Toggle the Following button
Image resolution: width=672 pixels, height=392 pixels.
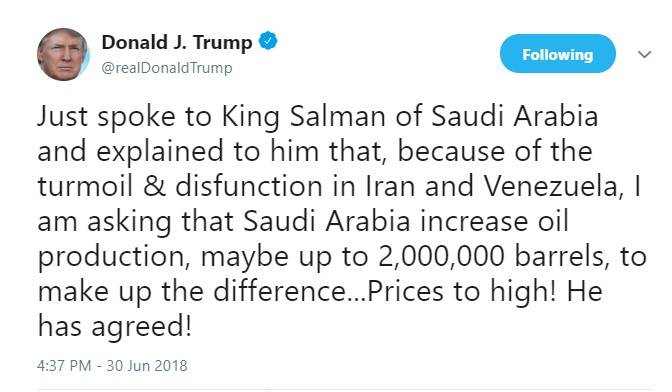tap(558, 54)
